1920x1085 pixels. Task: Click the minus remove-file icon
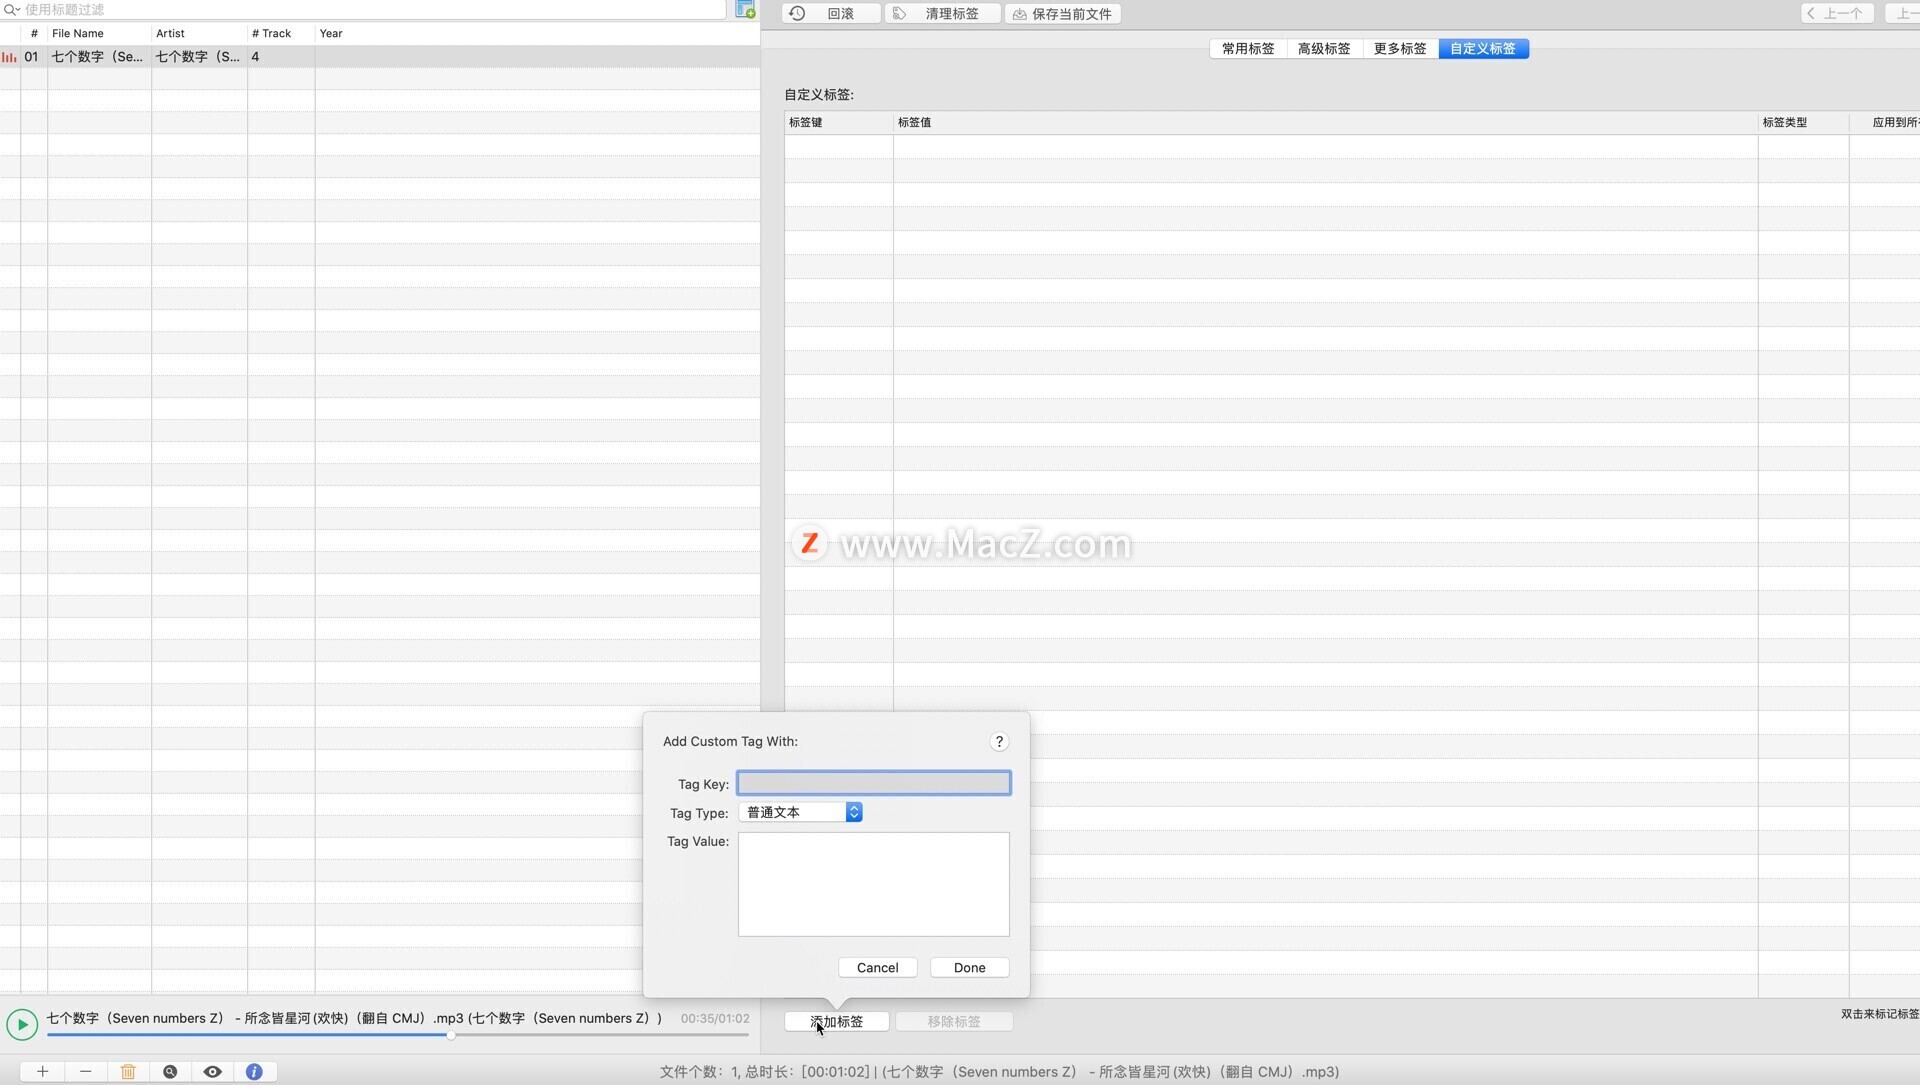tap(85, 1071)
